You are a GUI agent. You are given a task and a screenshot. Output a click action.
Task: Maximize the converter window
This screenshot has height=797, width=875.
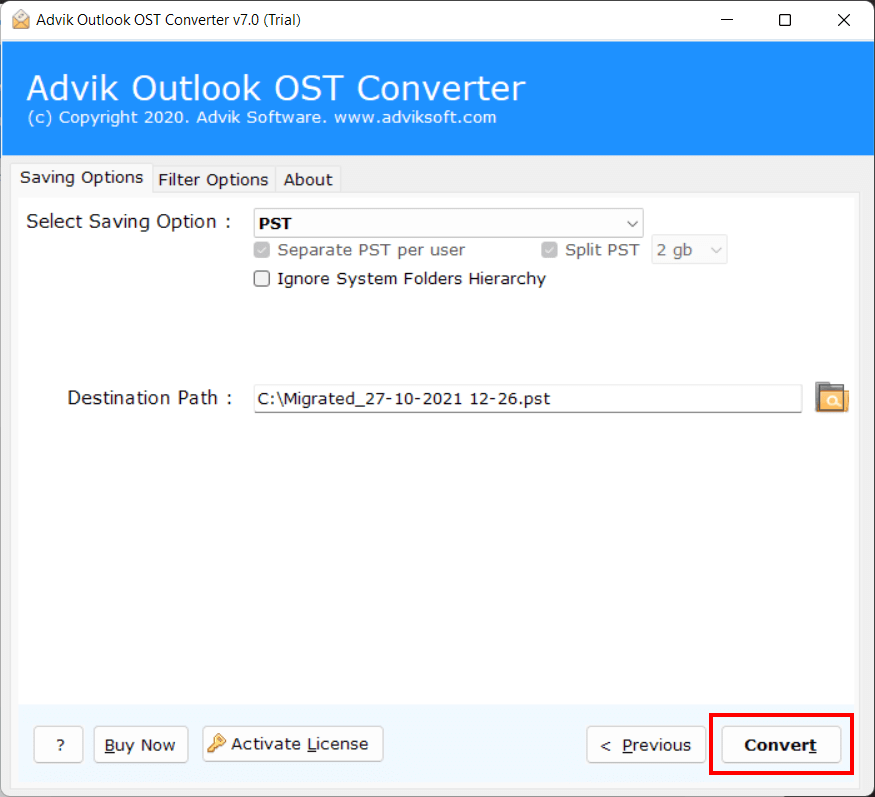(x=785, y=20)
